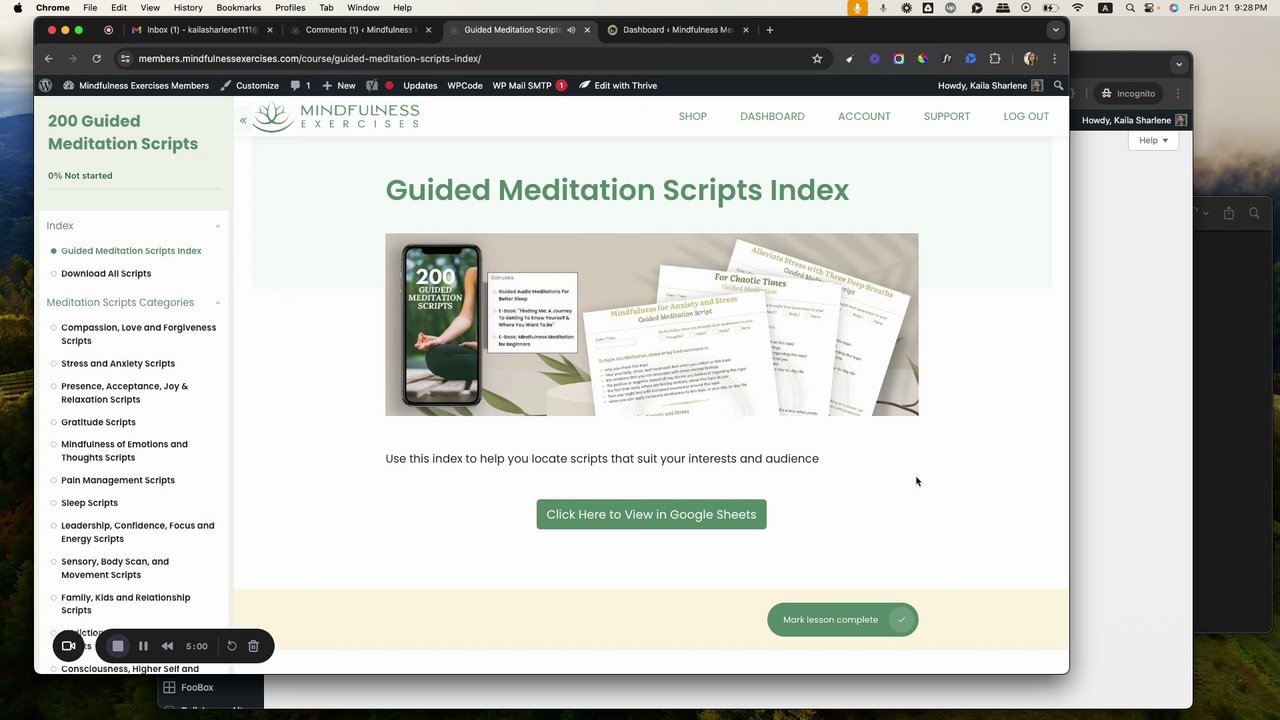Go to SHOP in site navigation
The height and width of the screenshot is (720, 1280).
coord(692,117)
